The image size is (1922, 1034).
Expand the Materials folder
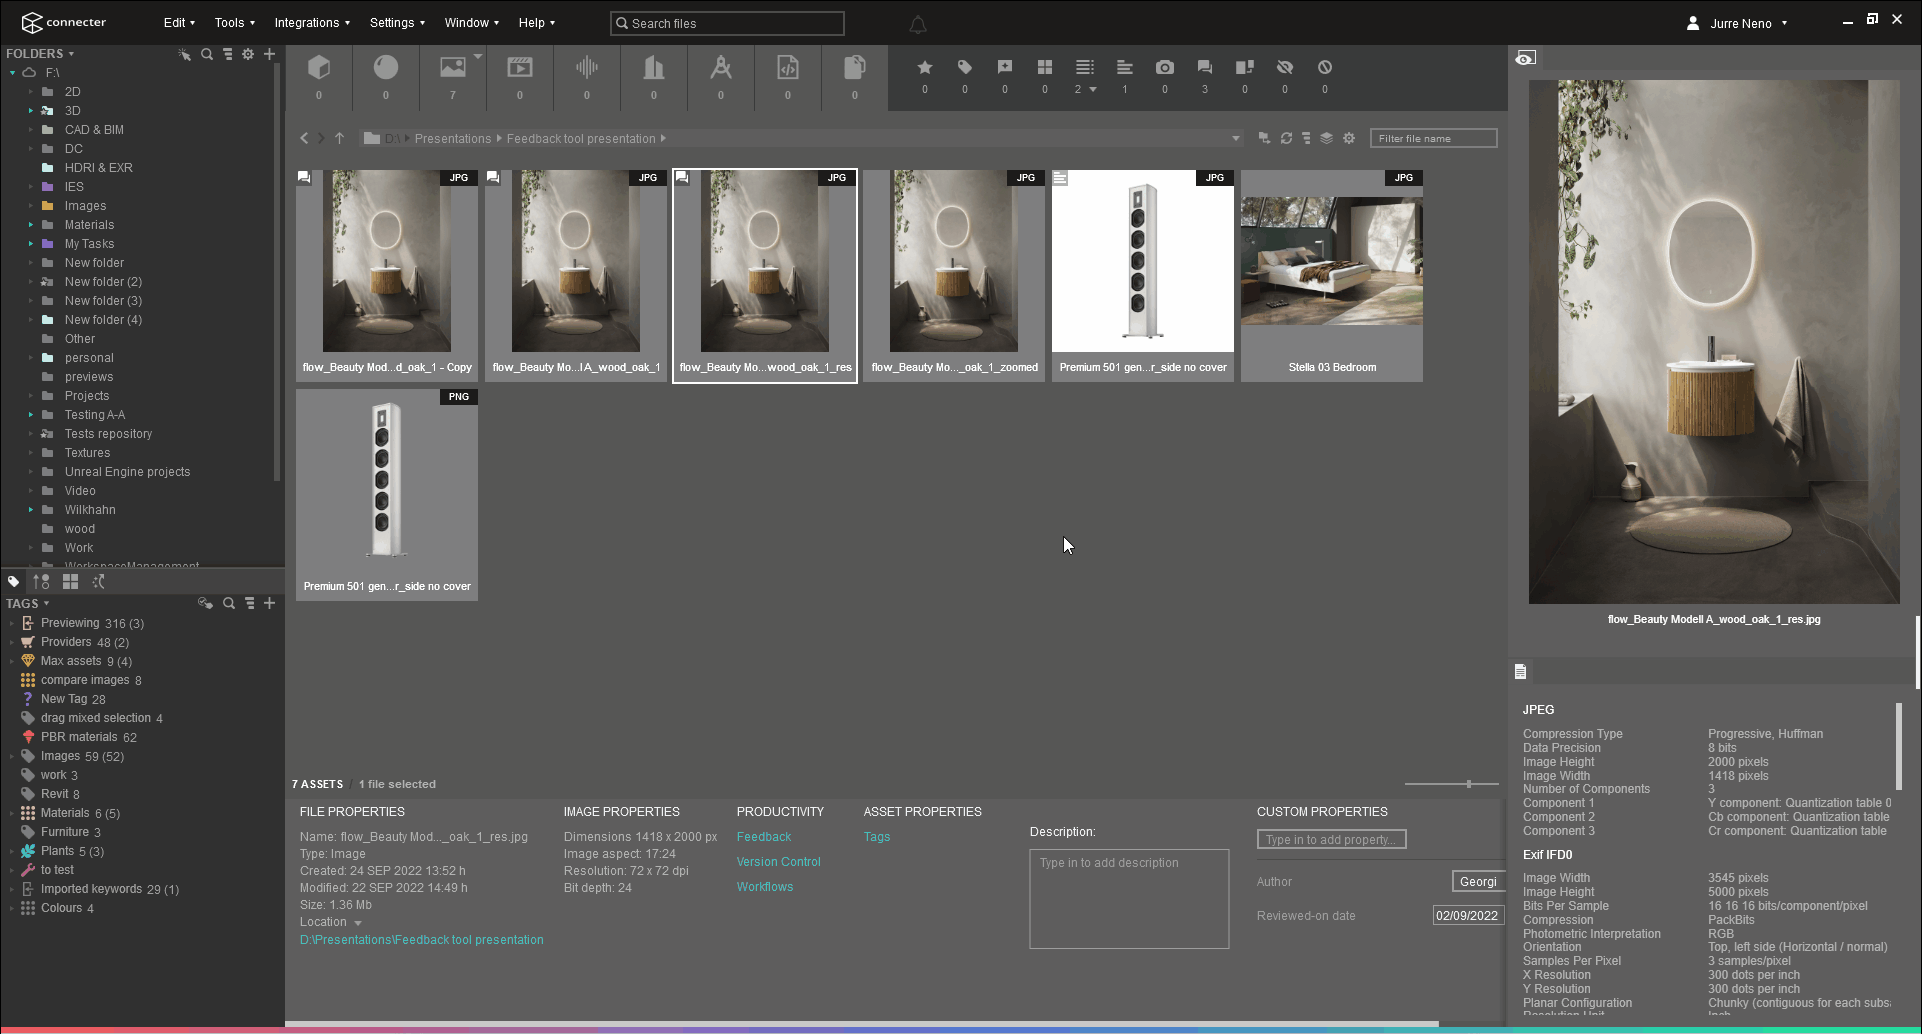[x=31, y=225]
